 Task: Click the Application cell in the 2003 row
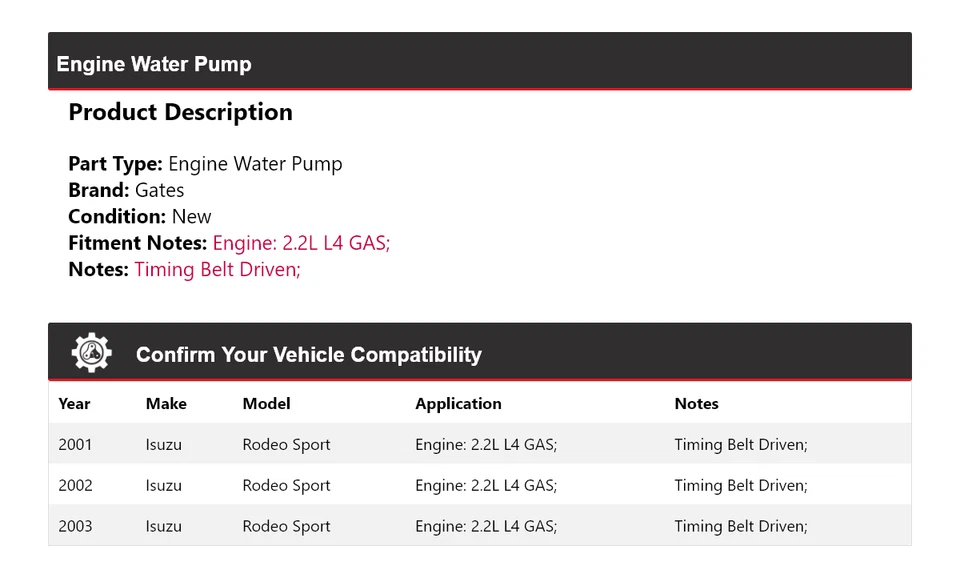(486, 527)
